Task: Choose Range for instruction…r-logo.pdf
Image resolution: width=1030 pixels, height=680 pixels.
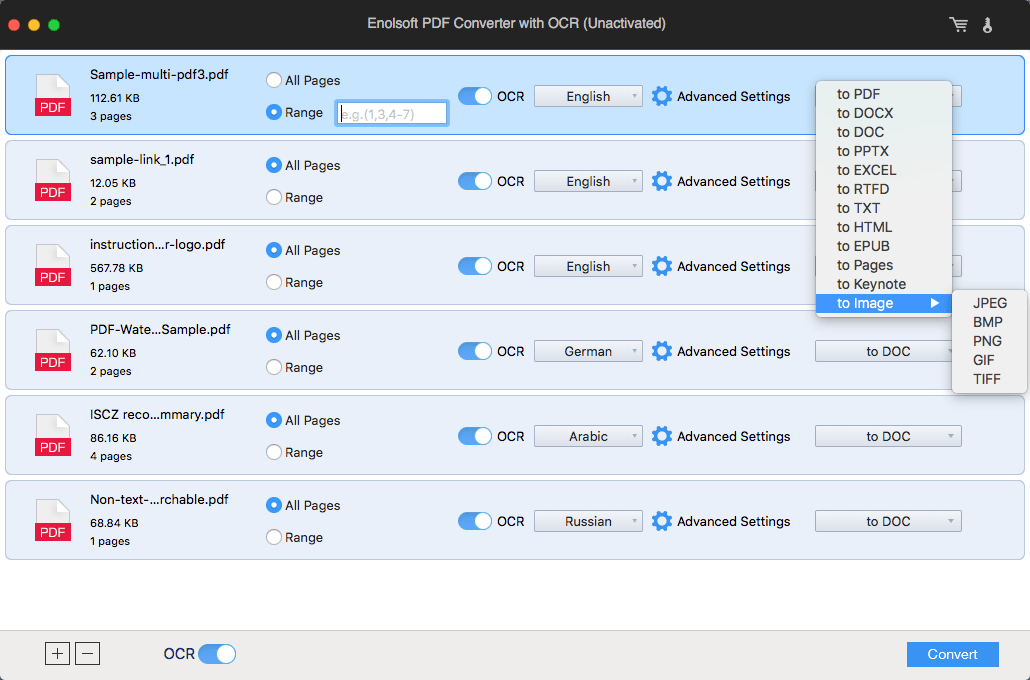Action: tap(274, 282)
